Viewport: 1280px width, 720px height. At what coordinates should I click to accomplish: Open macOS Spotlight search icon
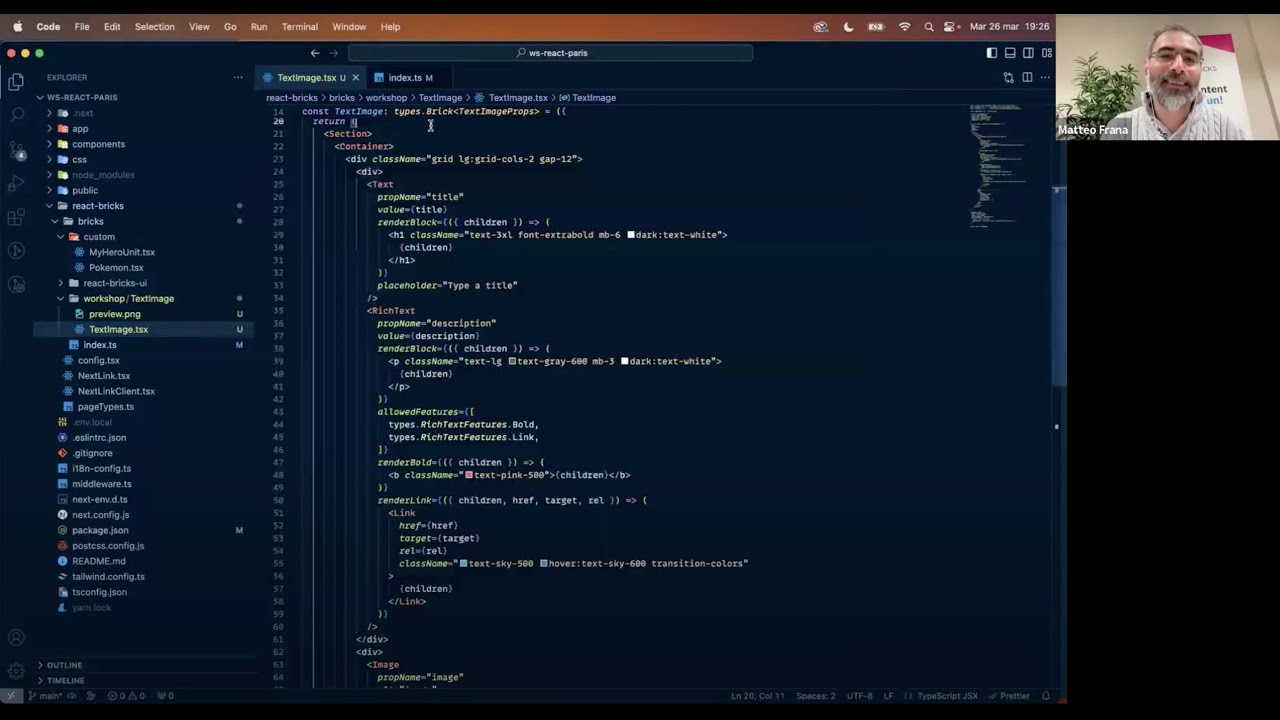coord(929,27)
